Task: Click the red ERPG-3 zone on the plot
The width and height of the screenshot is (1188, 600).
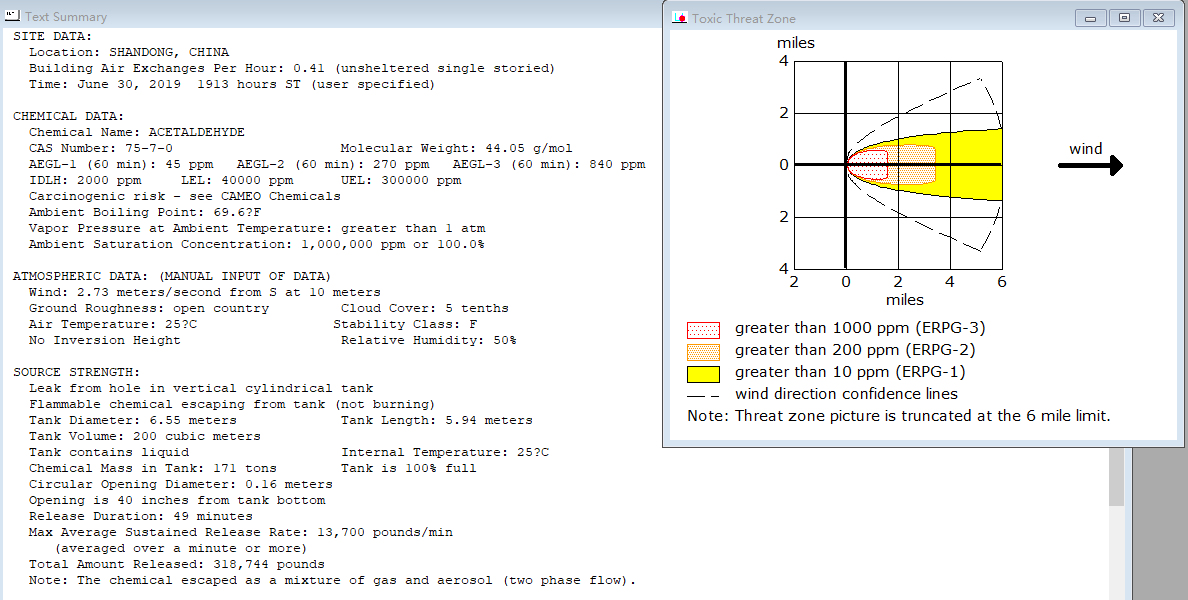Action: [868, 164]
